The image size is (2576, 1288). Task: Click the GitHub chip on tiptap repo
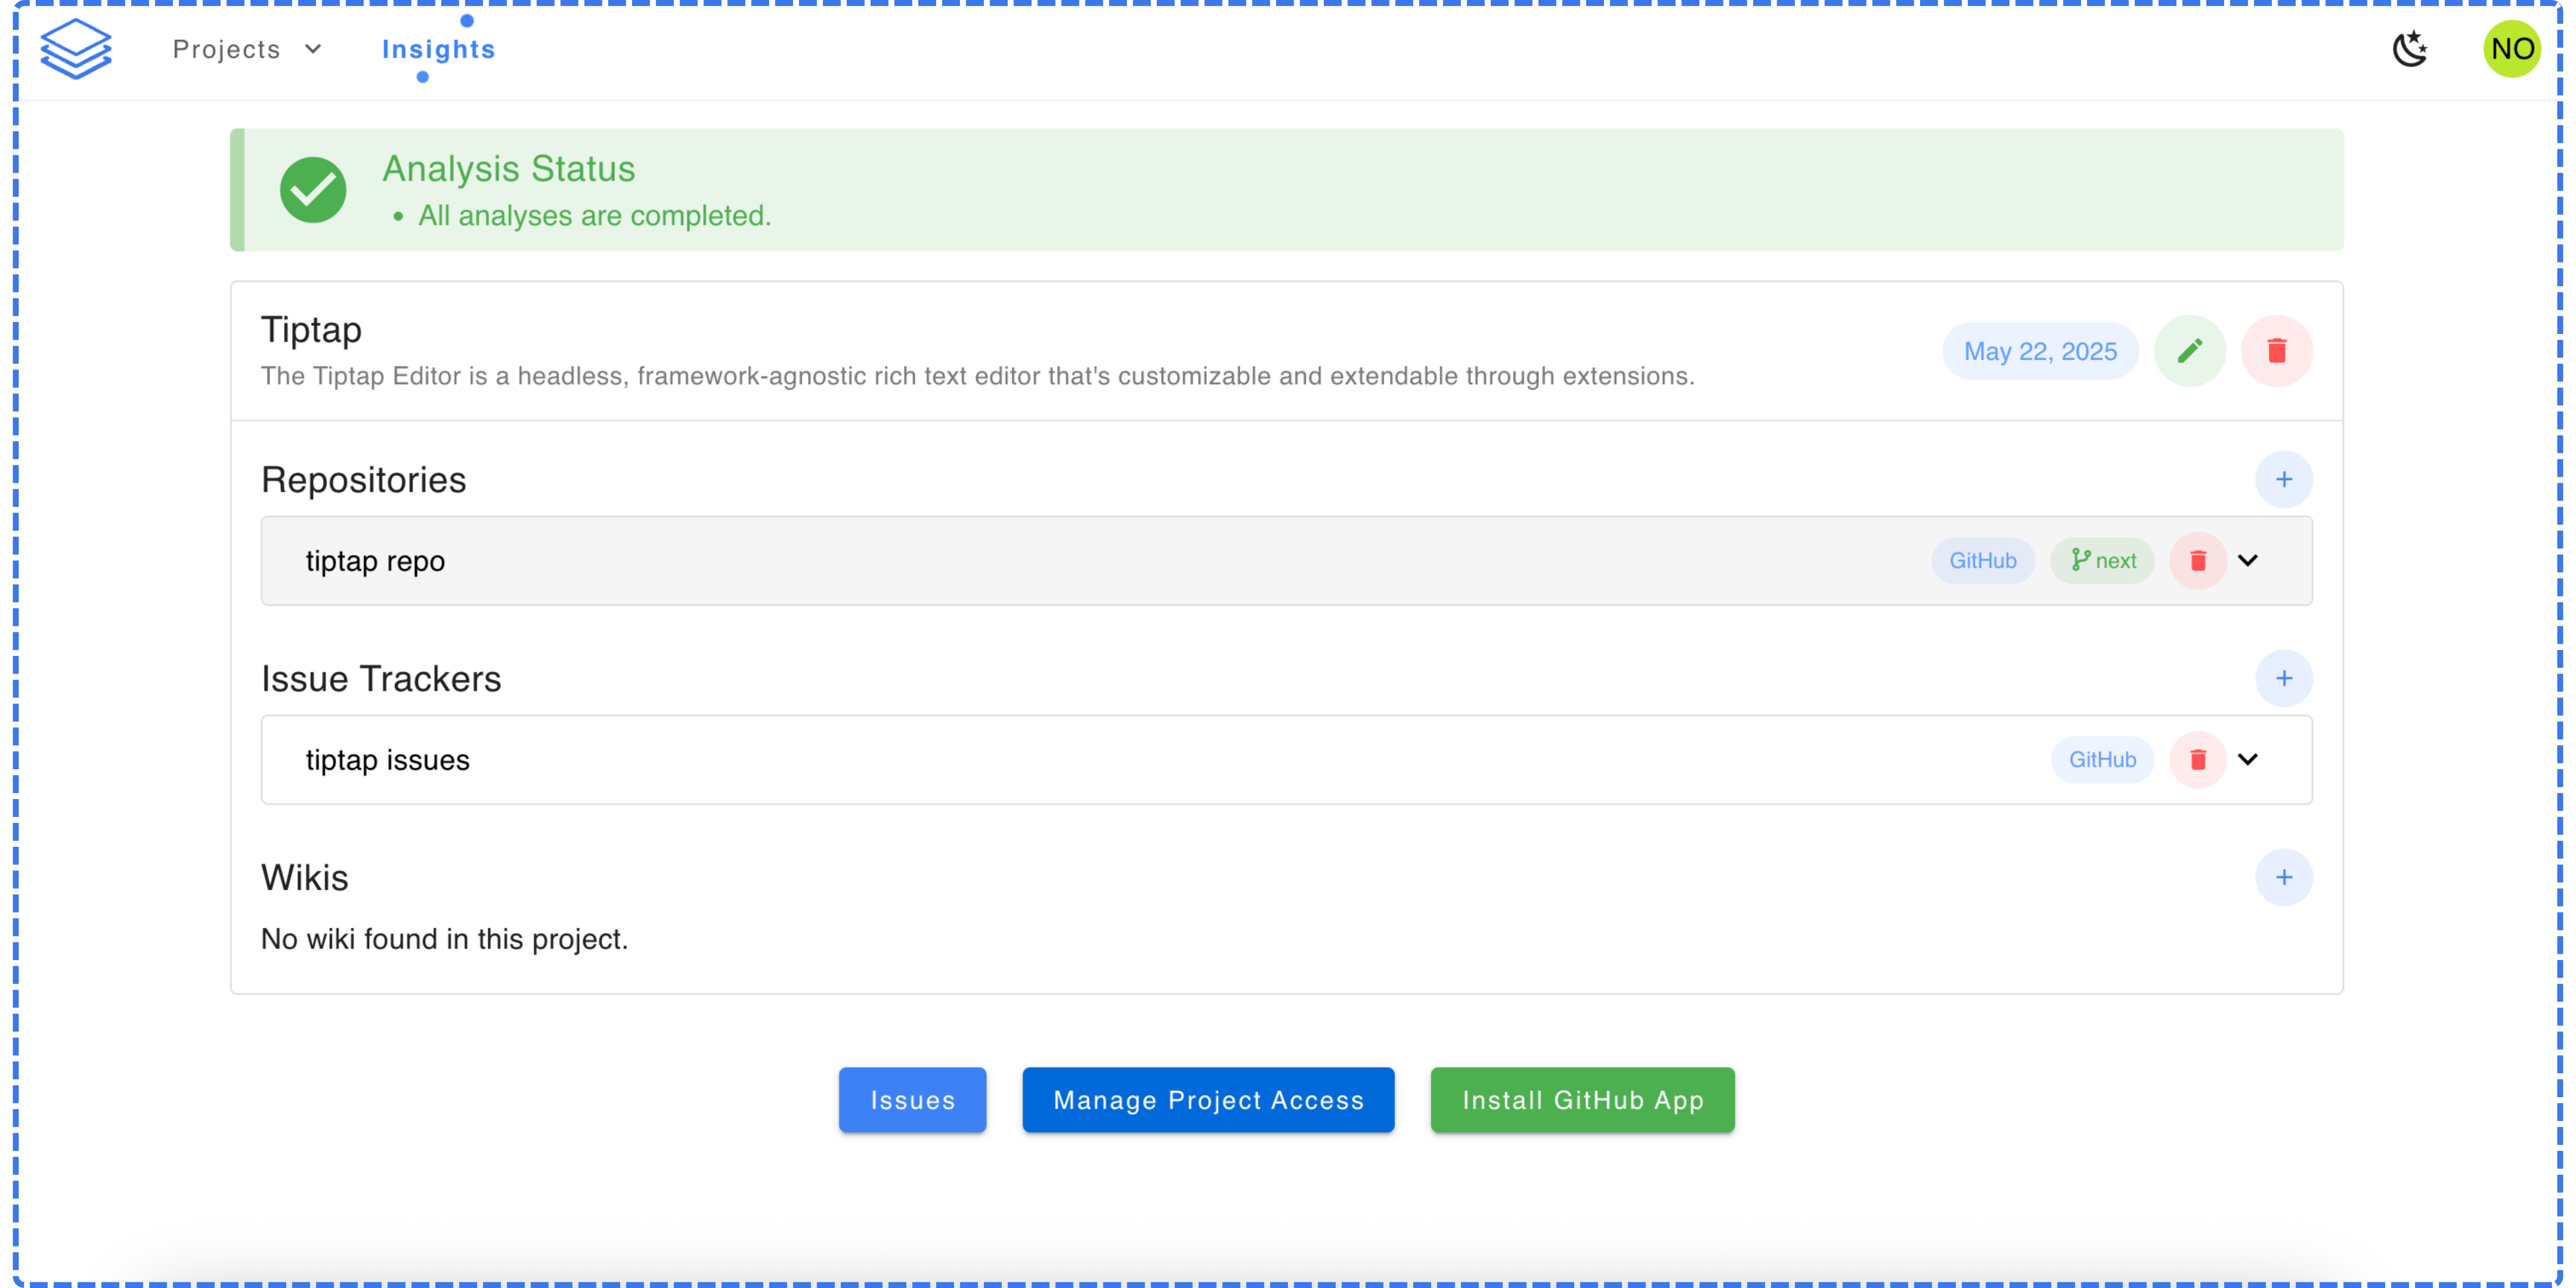[1982, 561]
